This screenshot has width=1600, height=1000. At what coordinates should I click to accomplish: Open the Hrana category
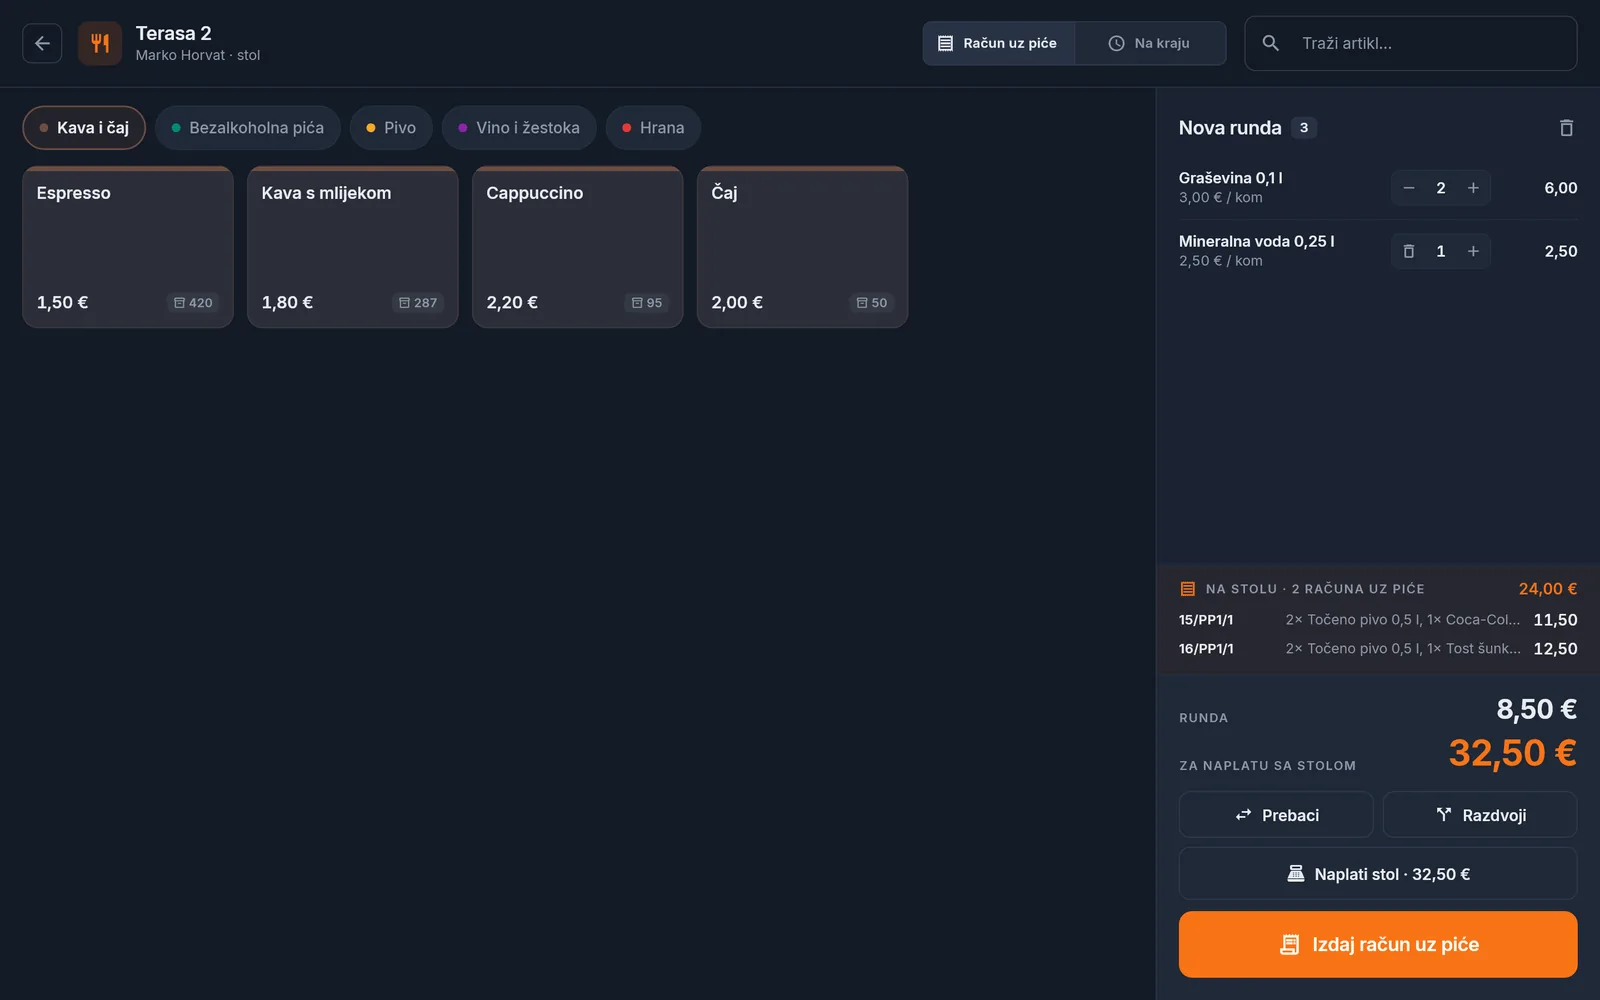pyautogui.click(x=653, y=128)
